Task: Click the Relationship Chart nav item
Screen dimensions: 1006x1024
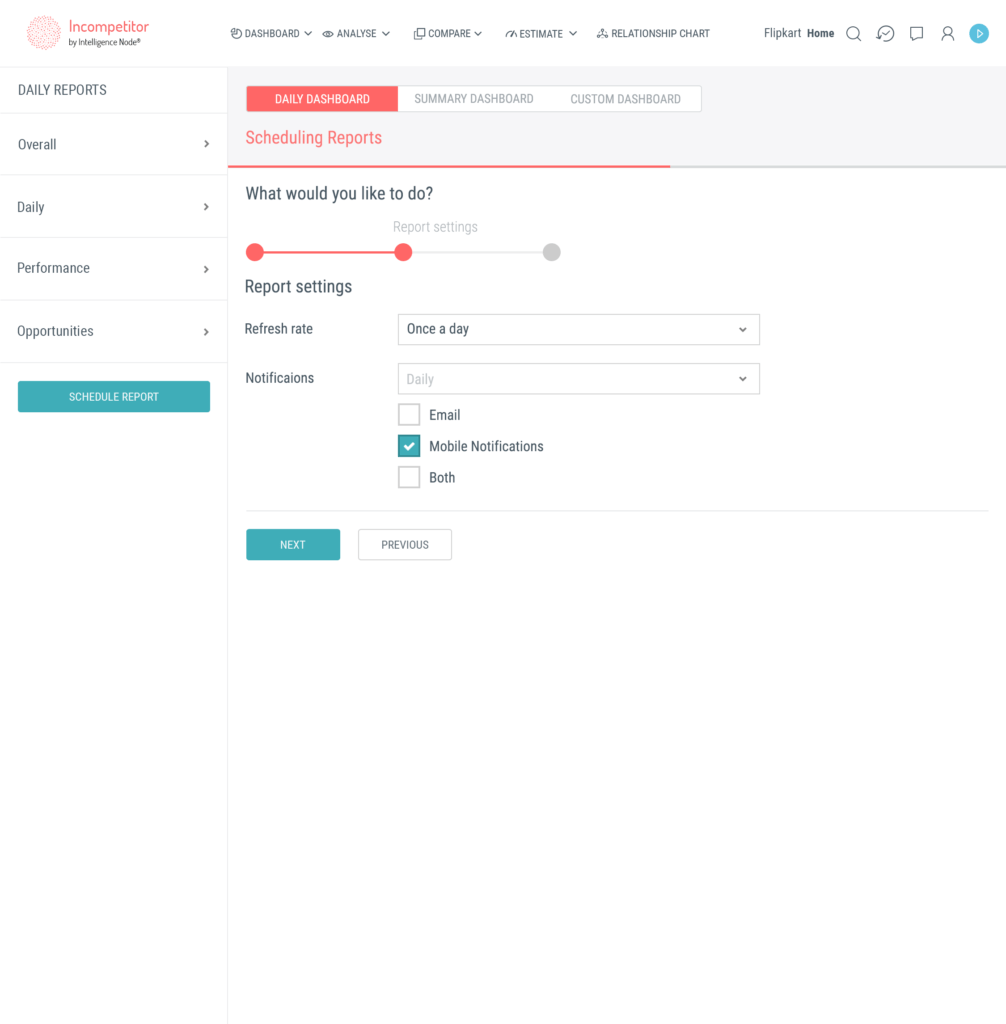Action: tap(653, 33)
